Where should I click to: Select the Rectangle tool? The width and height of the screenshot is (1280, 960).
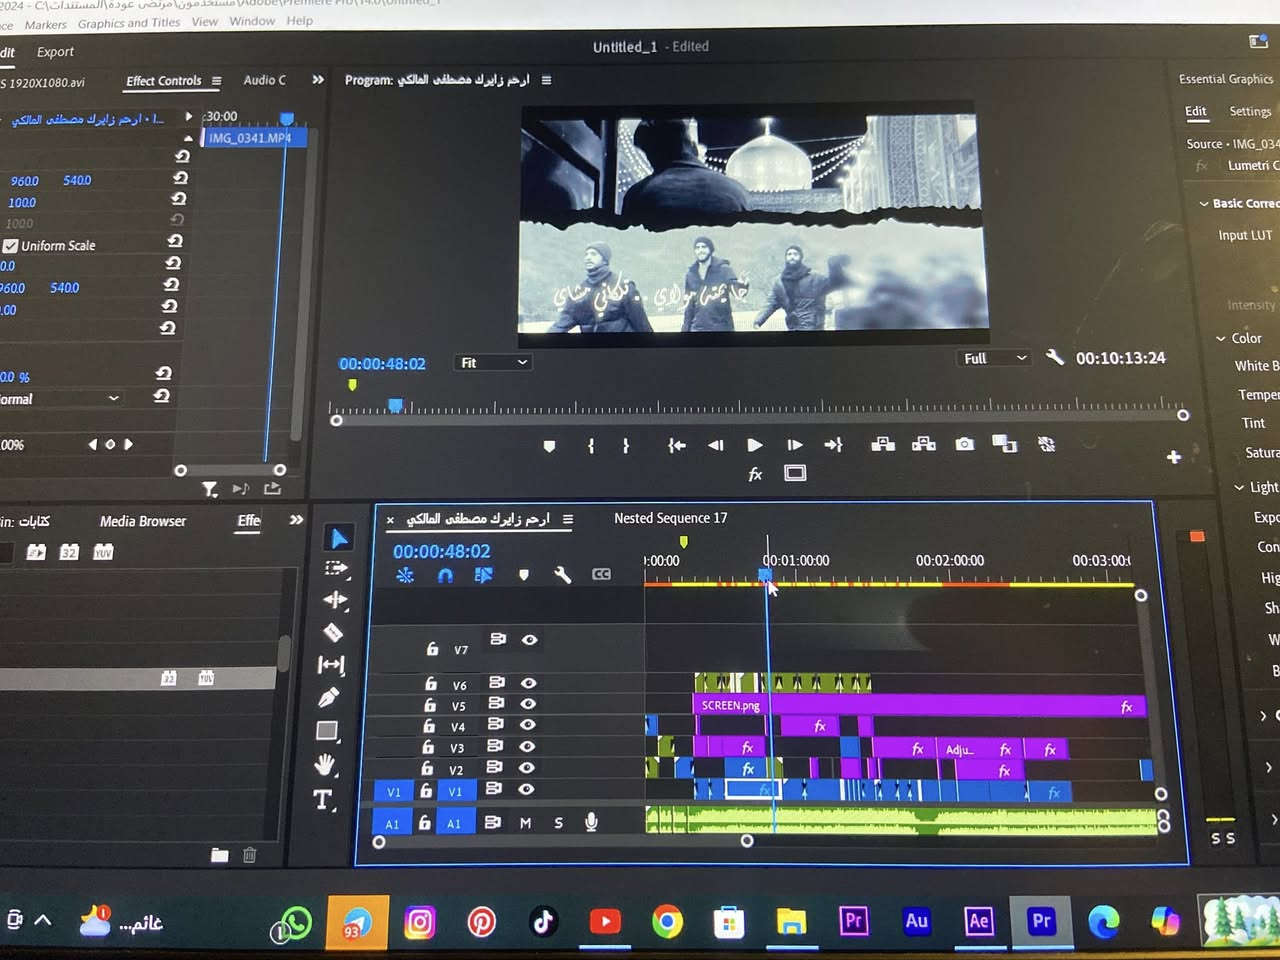click(x=327, y=731)
